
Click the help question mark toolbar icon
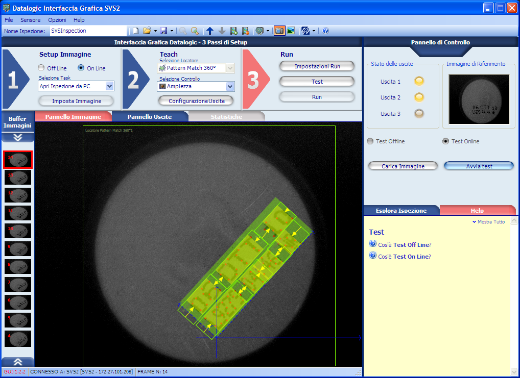tap(326, 31)
